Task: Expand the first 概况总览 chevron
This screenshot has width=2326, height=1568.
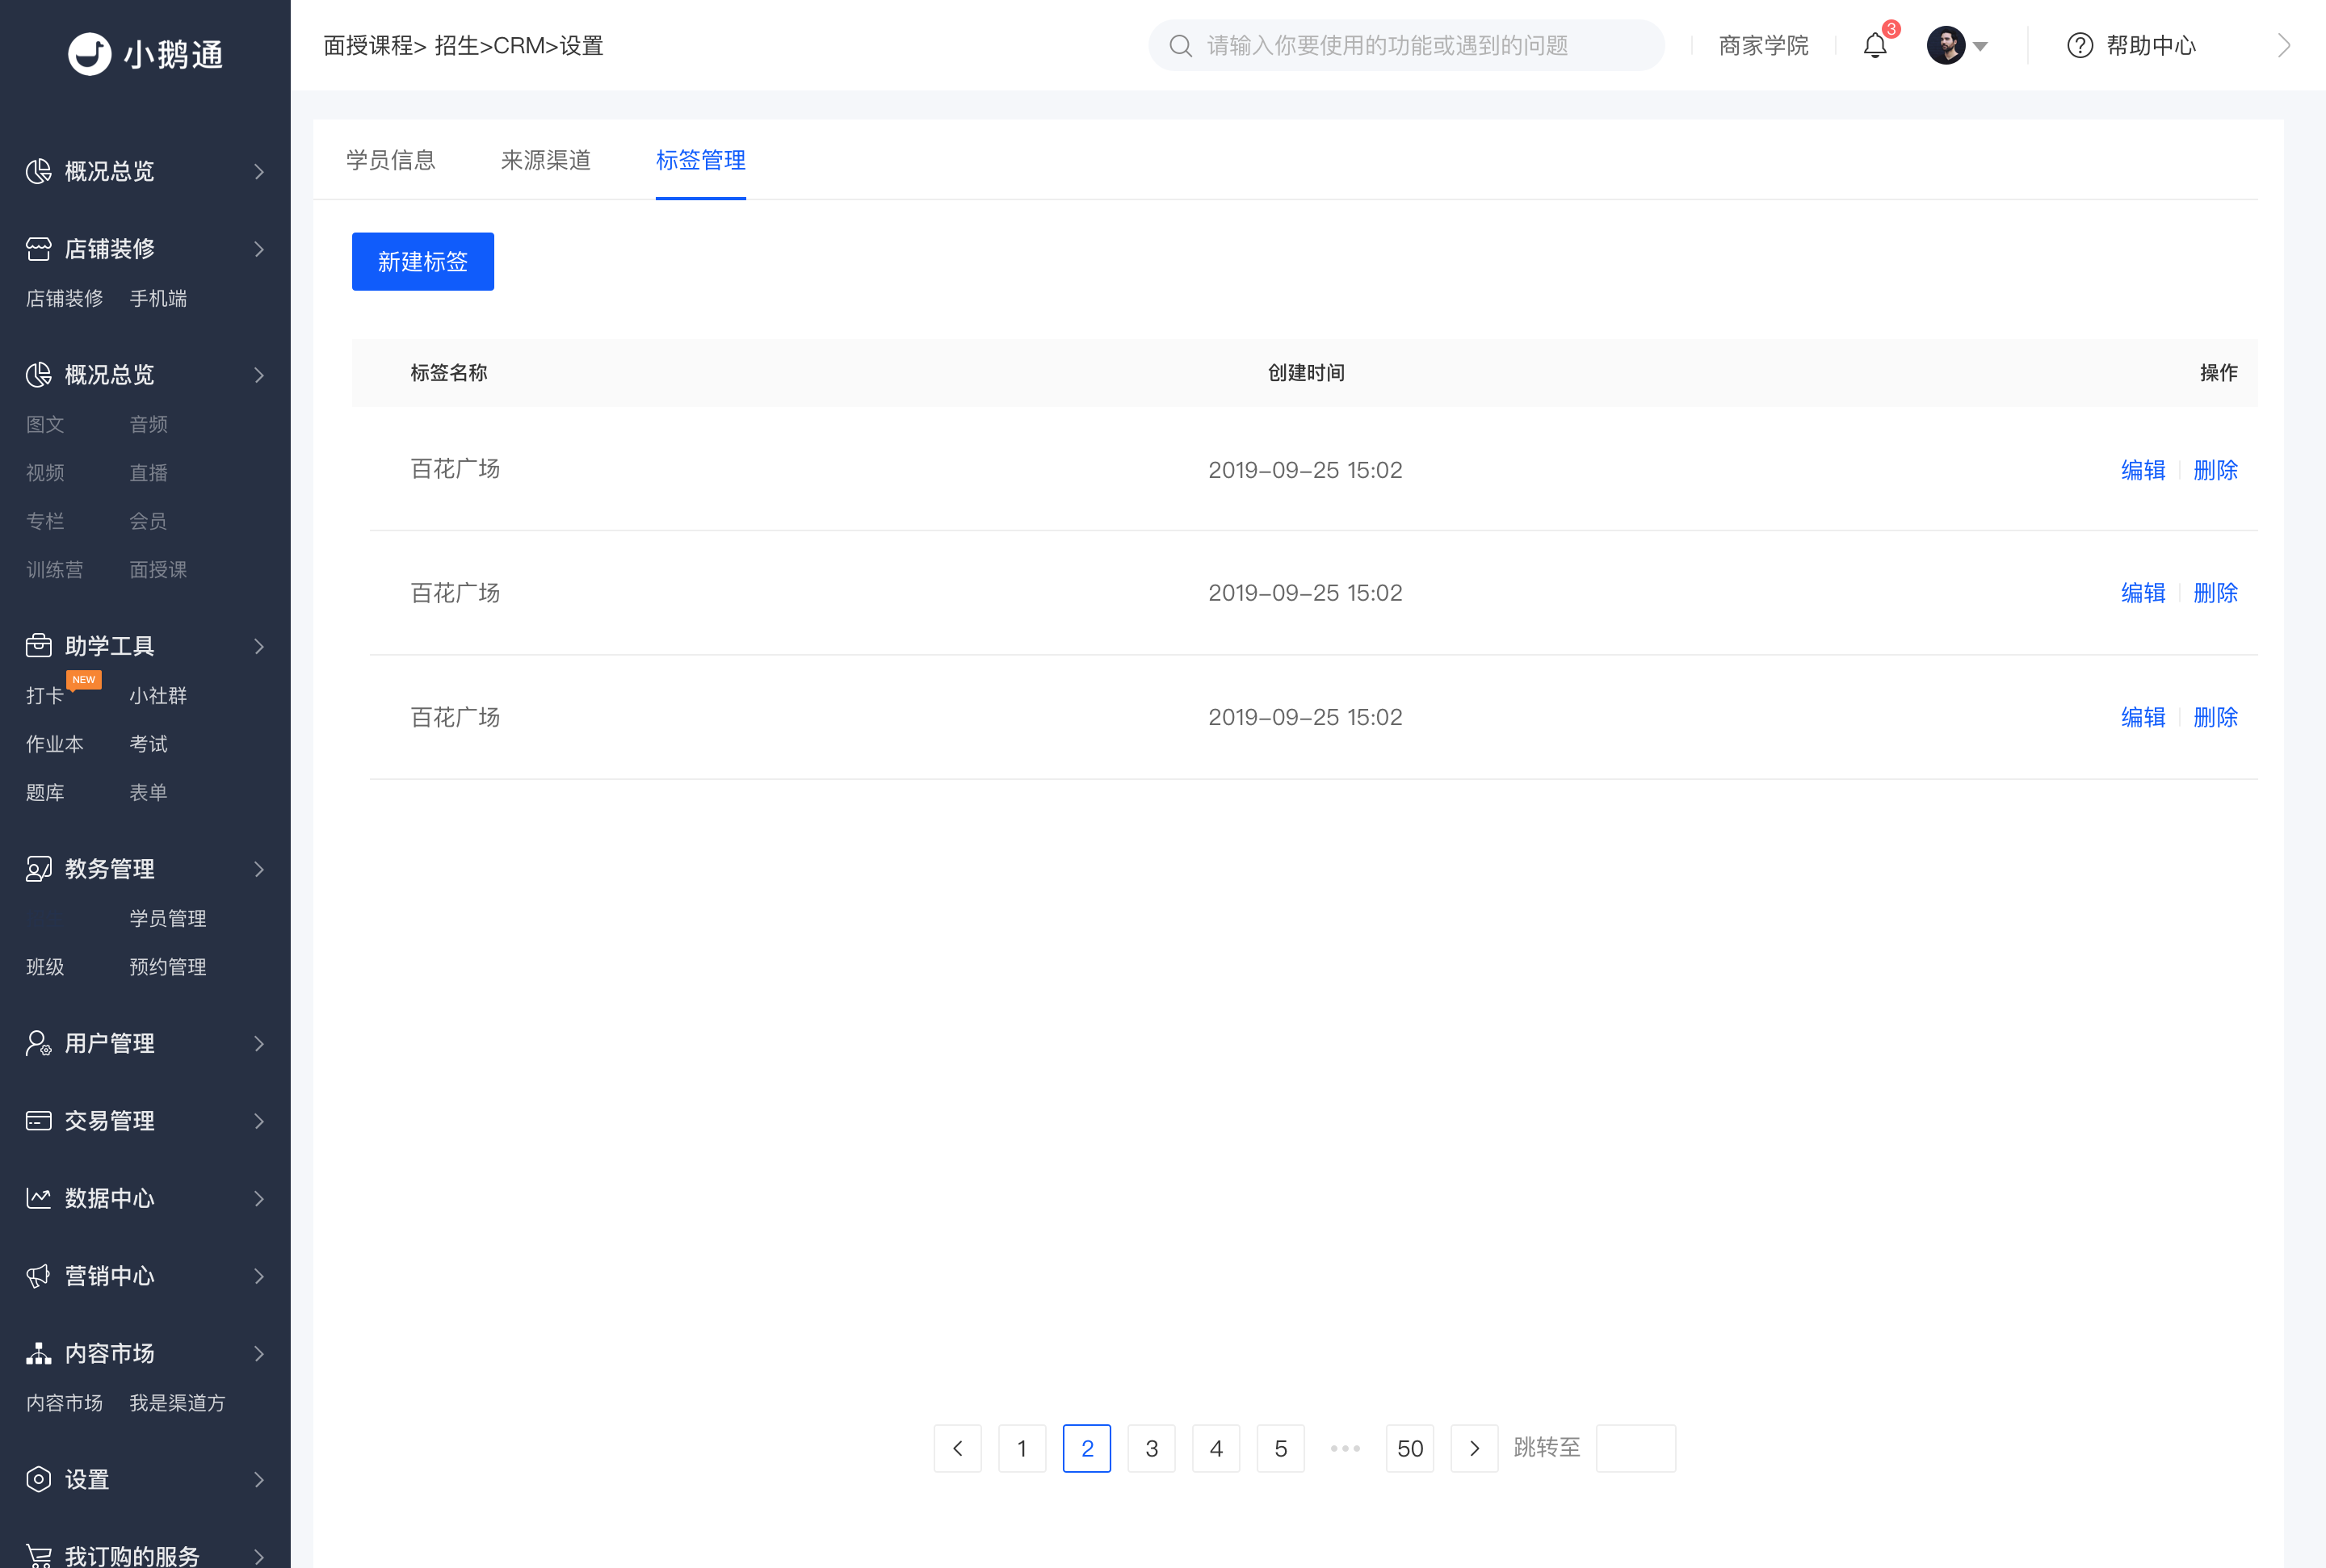Action: (x=259, y=172)
